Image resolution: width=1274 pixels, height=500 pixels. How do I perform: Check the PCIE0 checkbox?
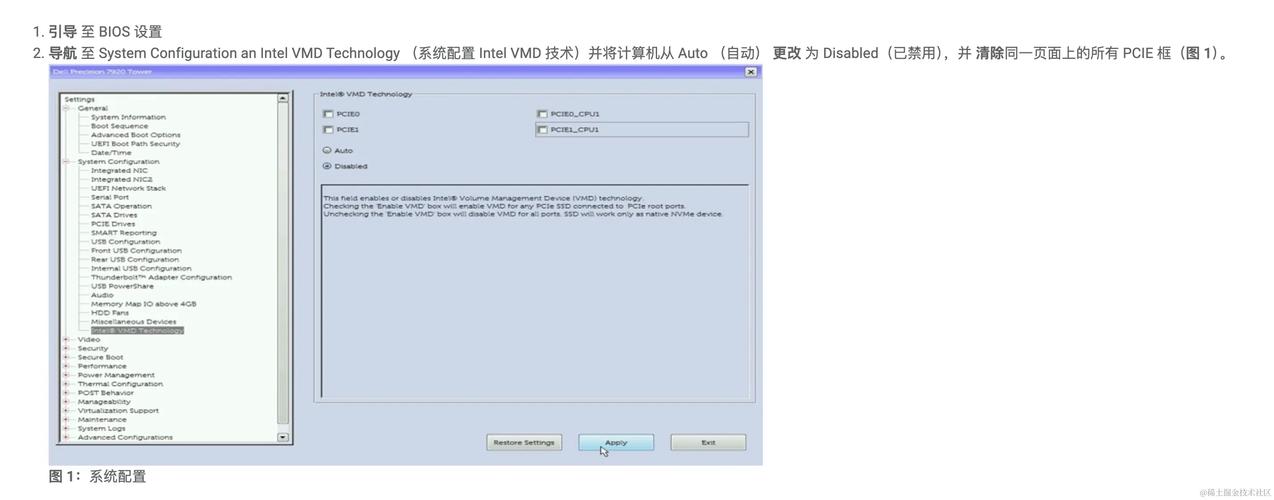pyautogui.click(x=328, y=114)
